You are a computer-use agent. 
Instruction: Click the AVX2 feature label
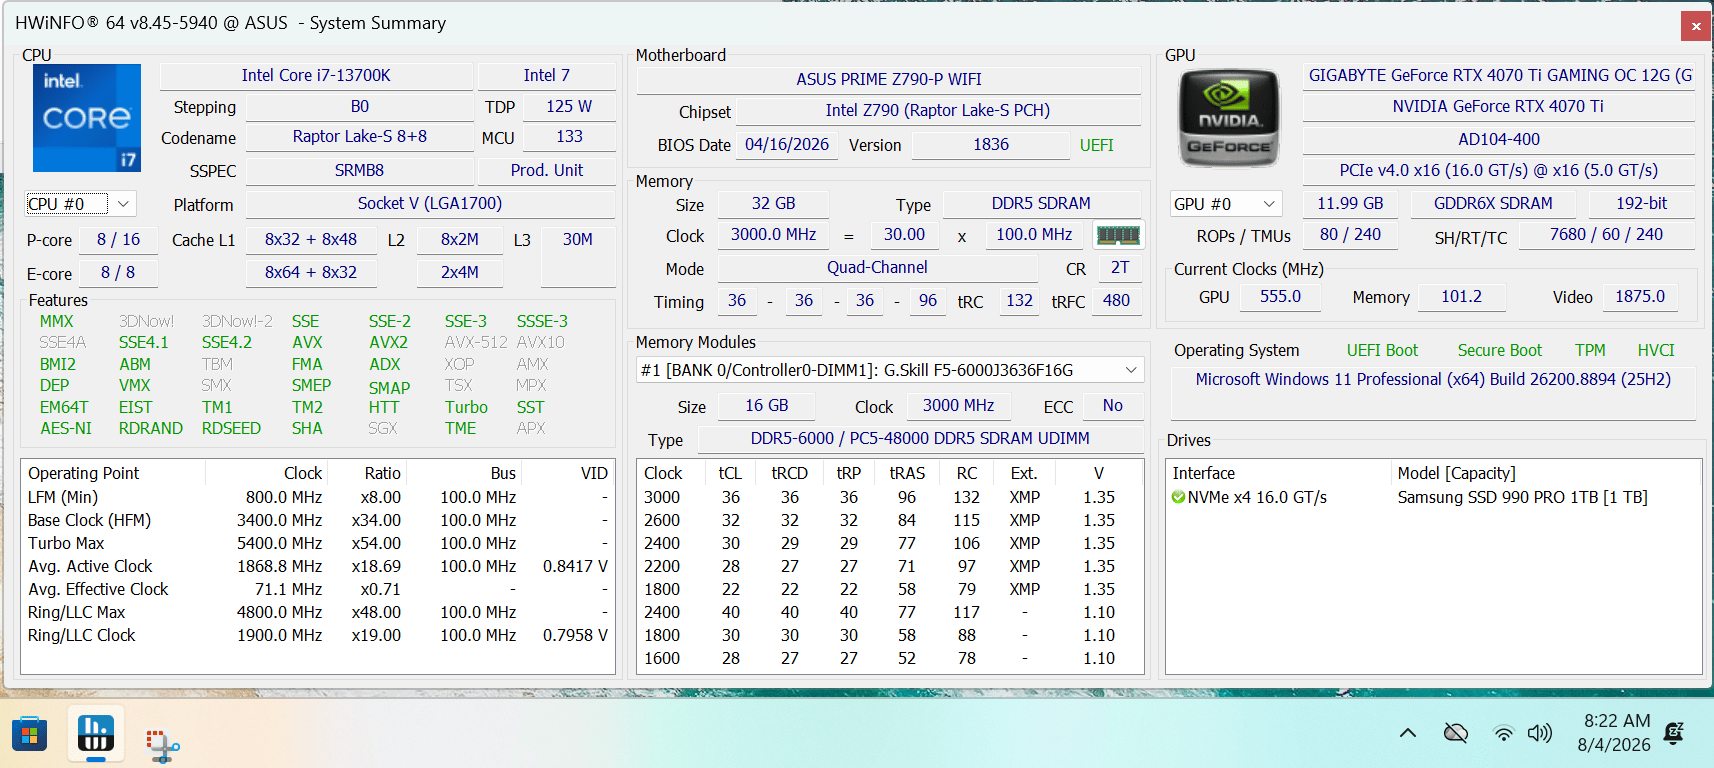pyautogui.click(x=388, y=343)
